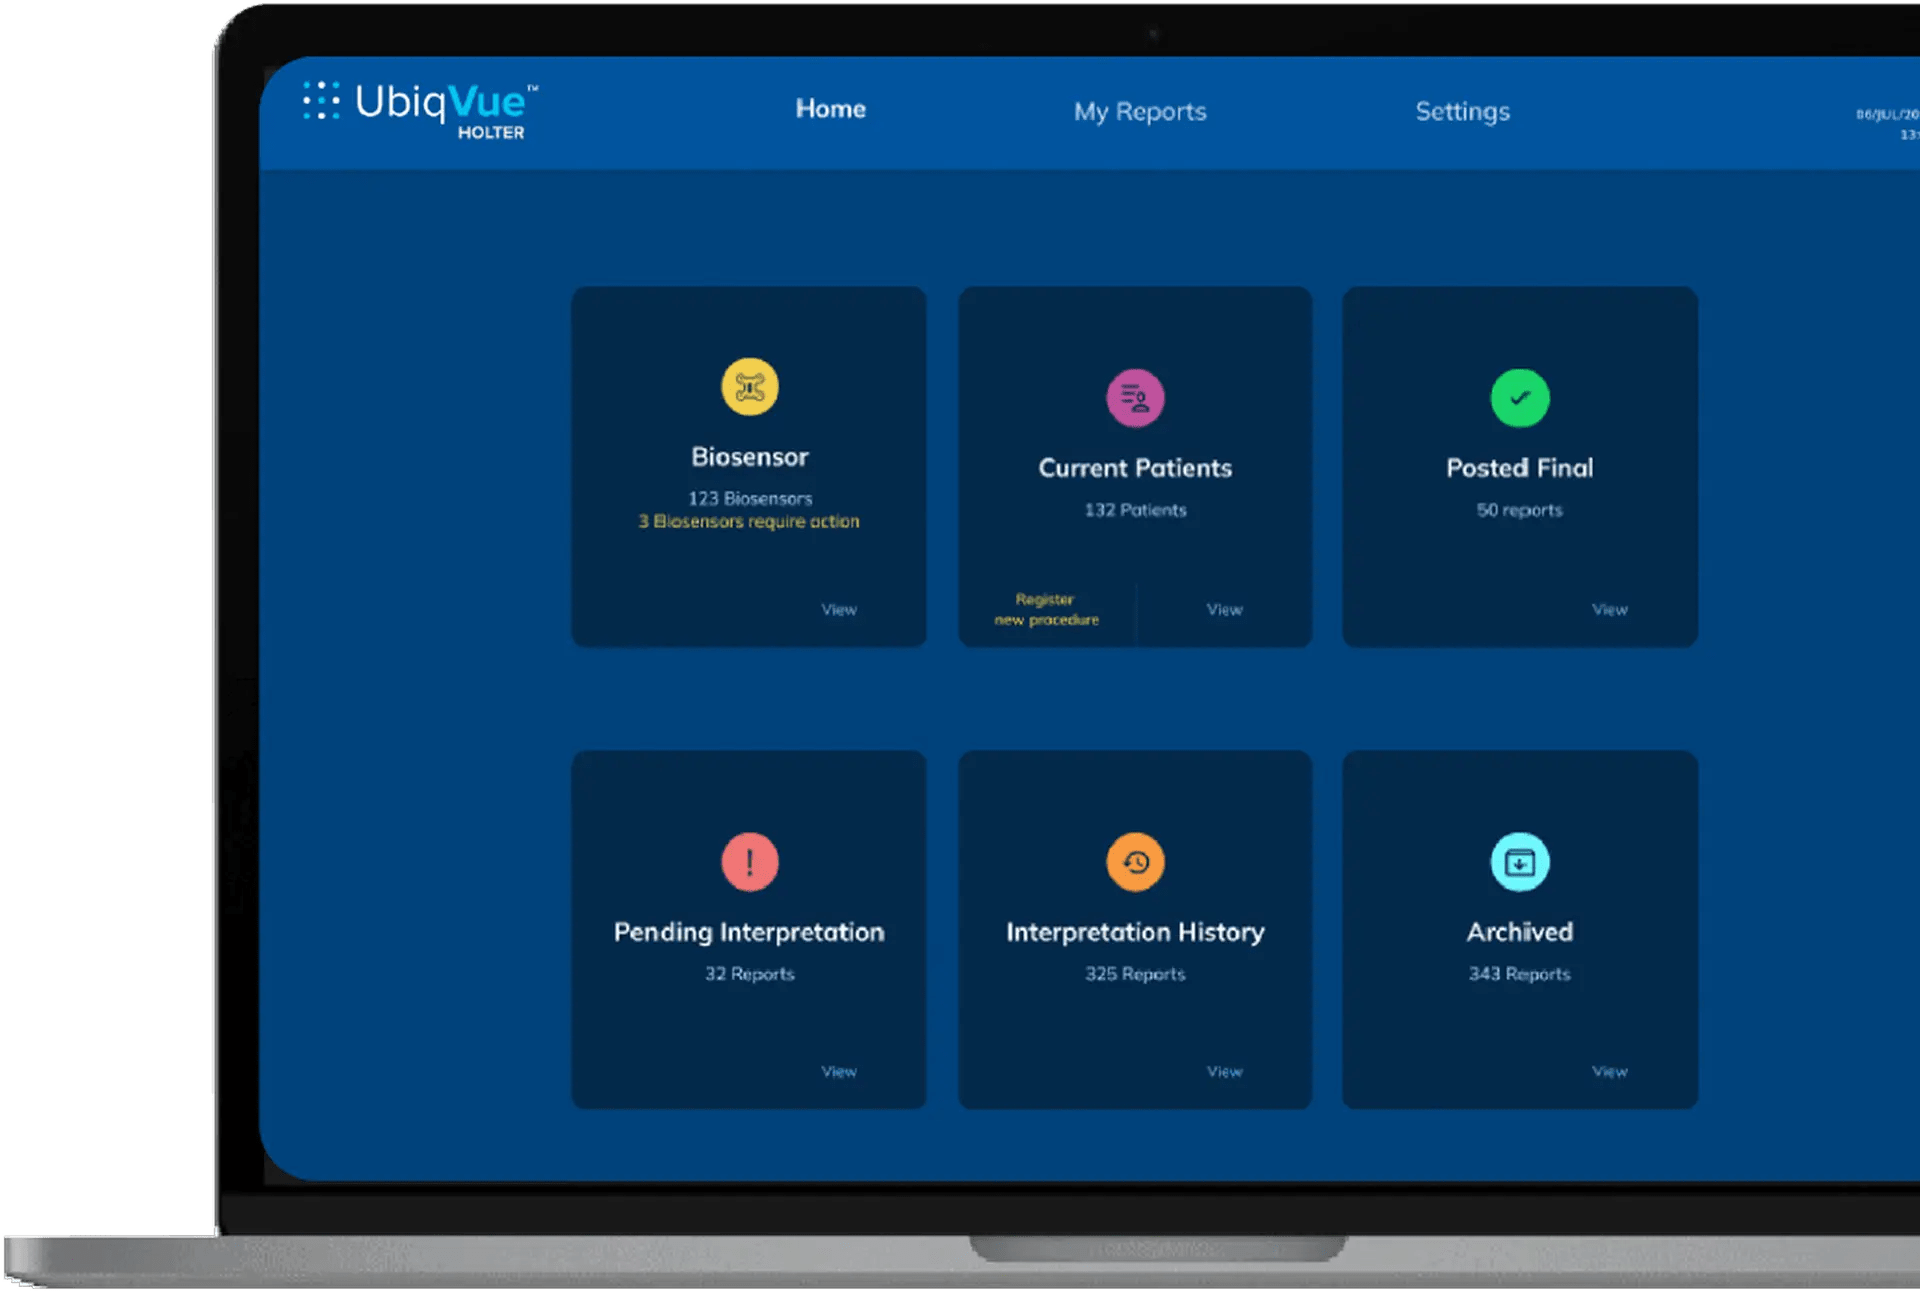Click the UbiqVue Holter logo

pyautogui.click(x=421, y=110)
